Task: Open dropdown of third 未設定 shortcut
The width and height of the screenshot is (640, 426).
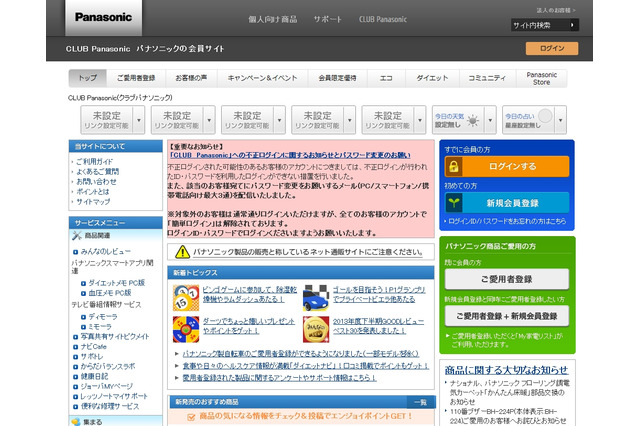Action: (x=280, y=120)
